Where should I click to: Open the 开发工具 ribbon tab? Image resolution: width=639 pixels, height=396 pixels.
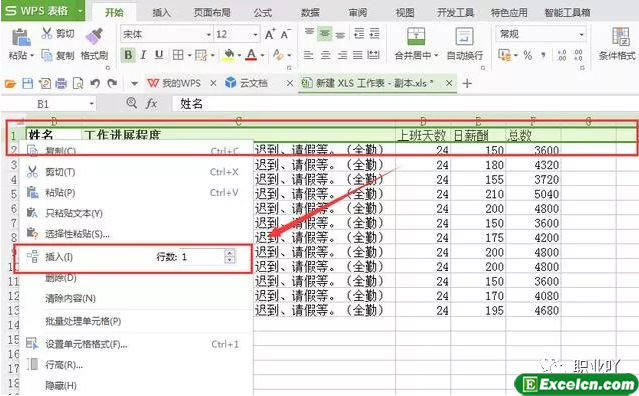coord(455,13)
